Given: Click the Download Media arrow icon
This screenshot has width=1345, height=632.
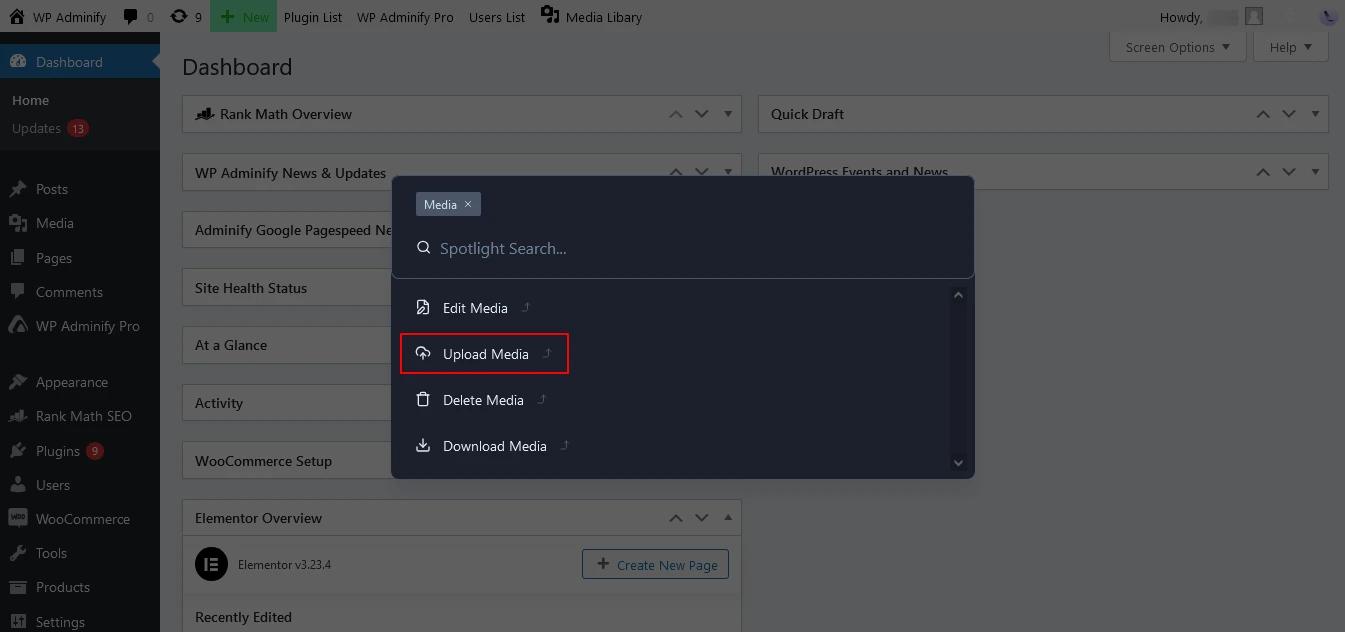Looking at the screenshot, I should point(423,446).
